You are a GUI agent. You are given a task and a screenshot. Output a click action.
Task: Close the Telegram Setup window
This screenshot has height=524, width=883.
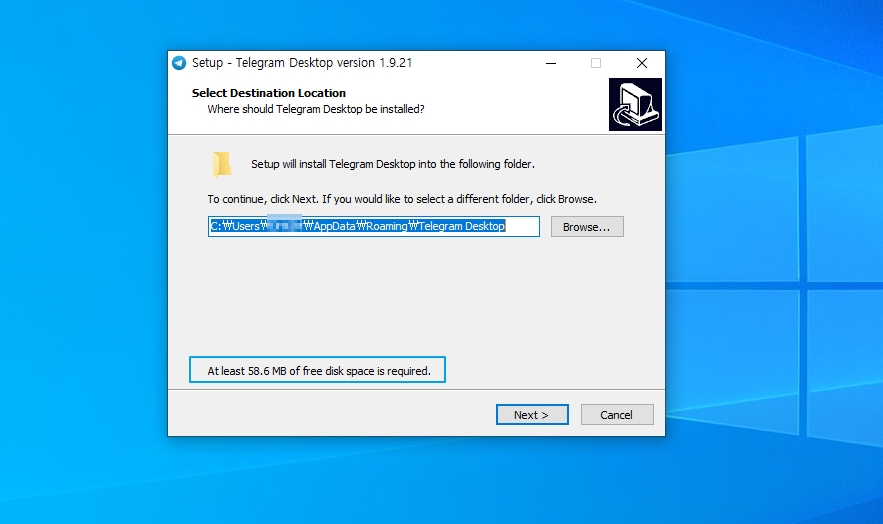pyautogui.click(x=641, y=63)
